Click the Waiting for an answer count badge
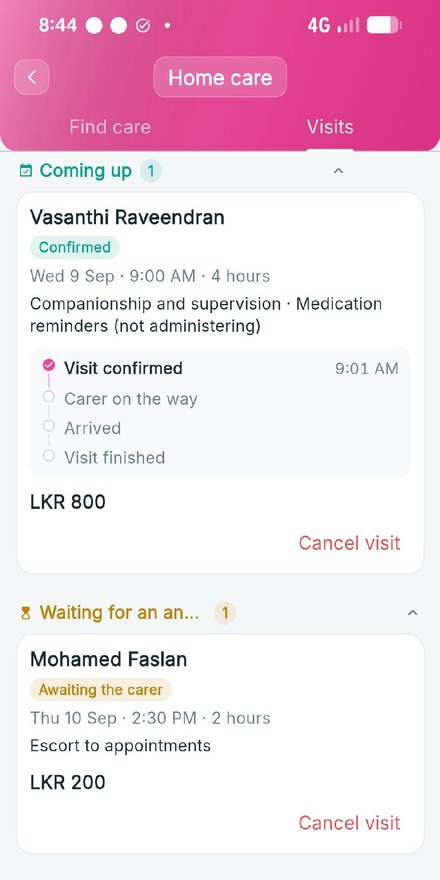The height and width of the screenshot is (880, 440). (x=225, y=613)
